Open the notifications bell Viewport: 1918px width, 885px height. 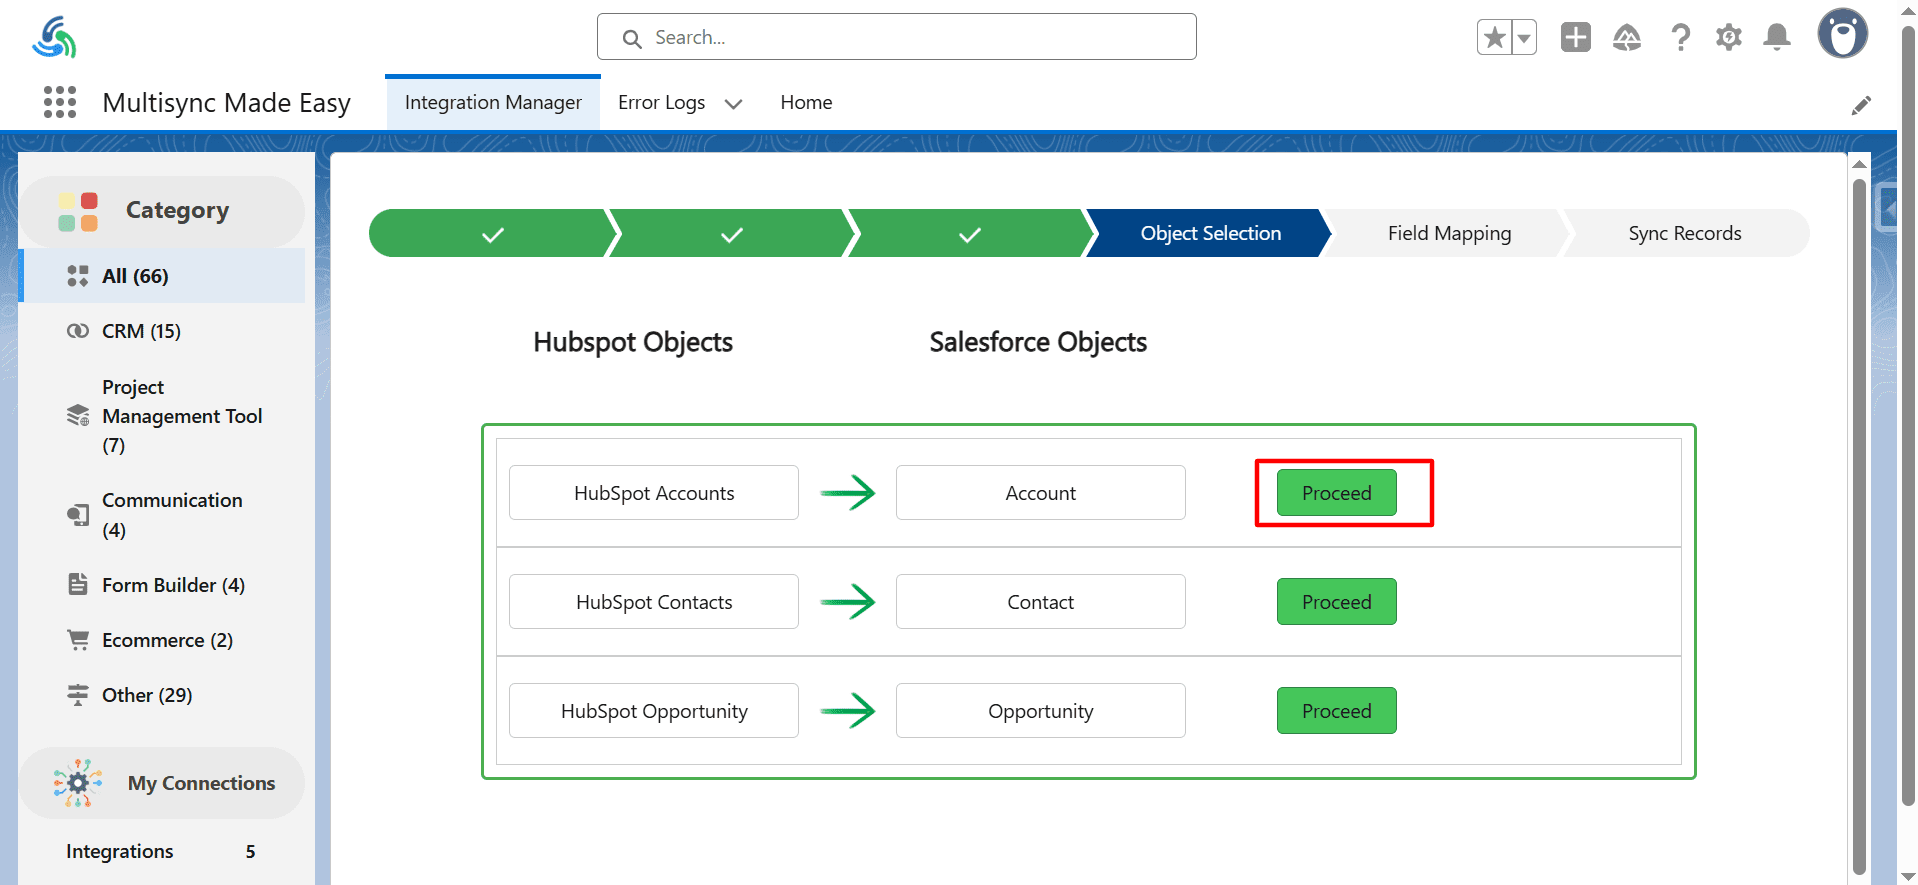(1776, 38)
